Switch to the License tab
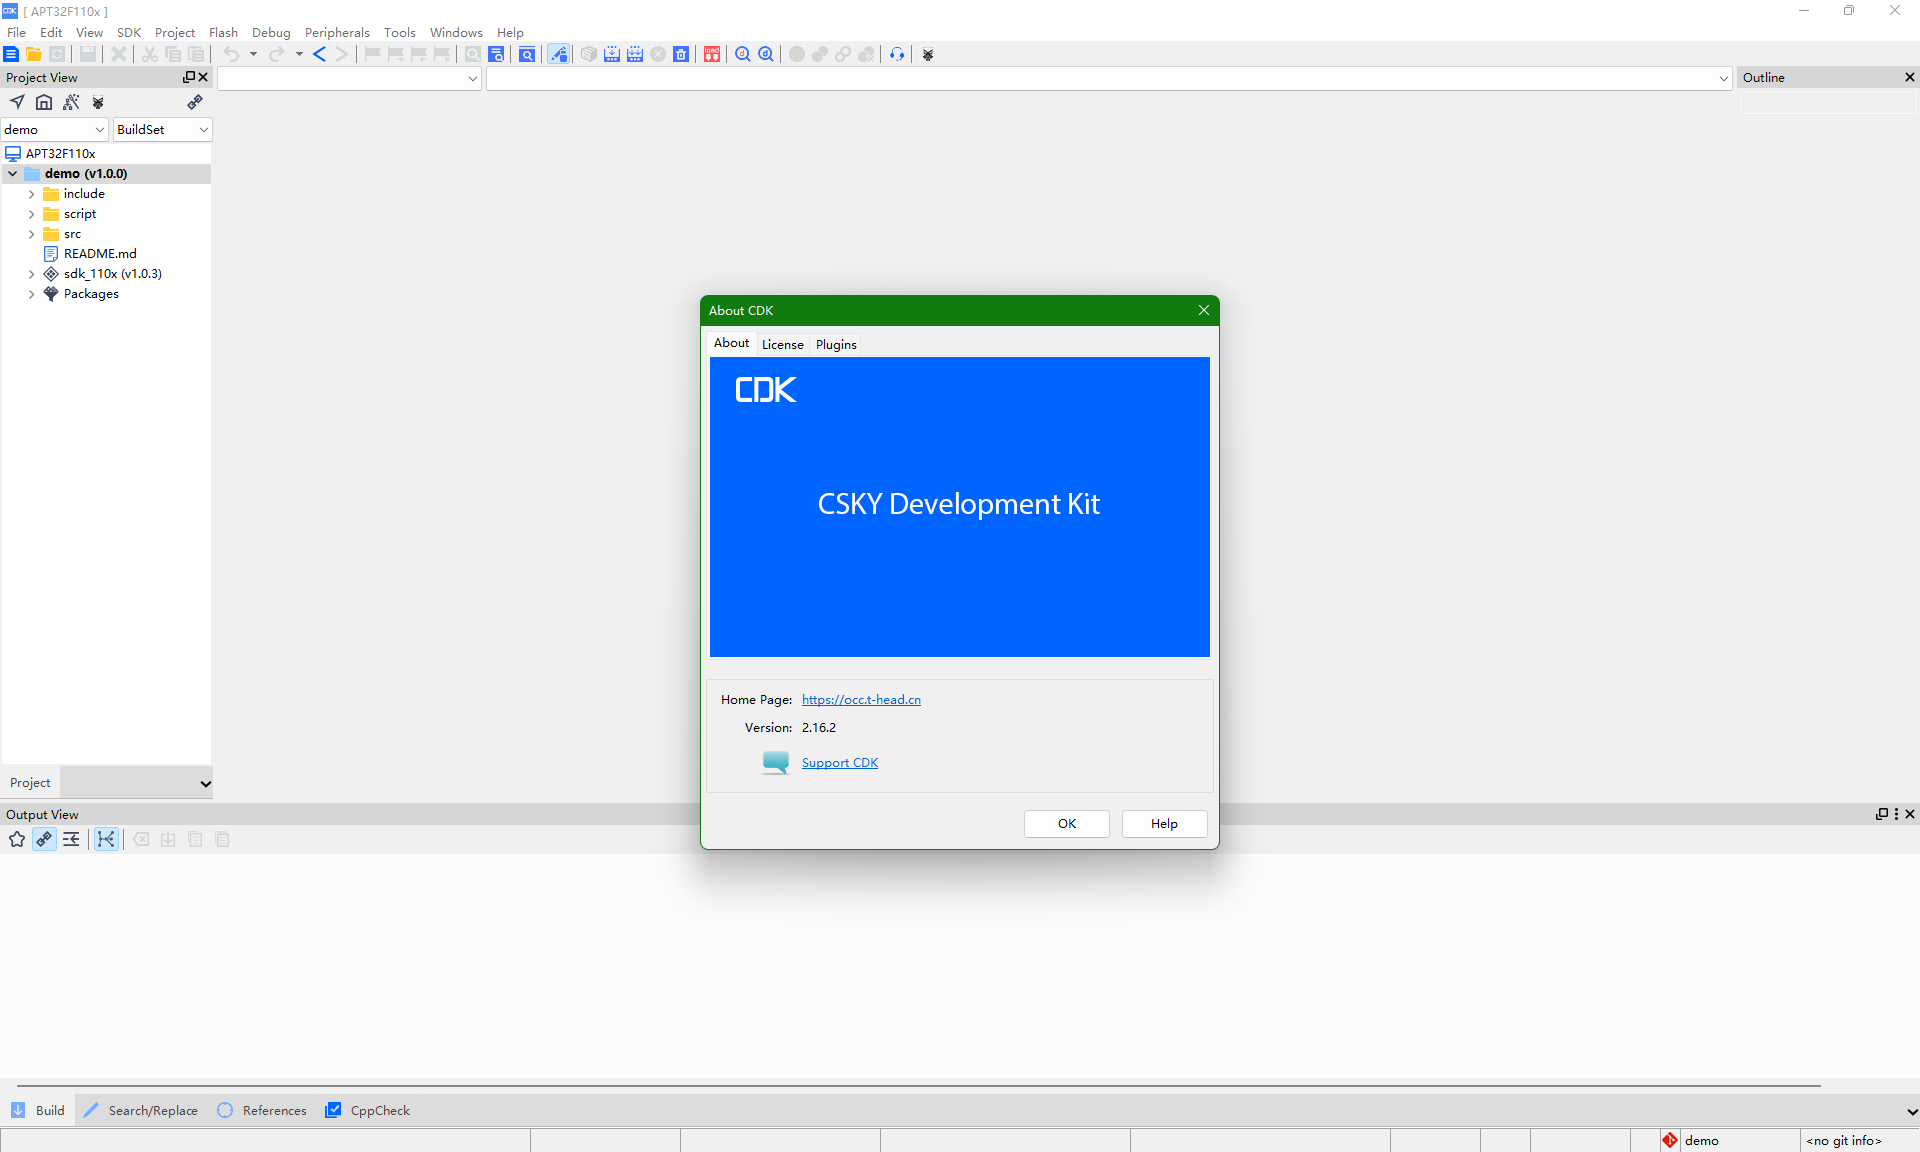1920x1152 pixels. [782, 344]
